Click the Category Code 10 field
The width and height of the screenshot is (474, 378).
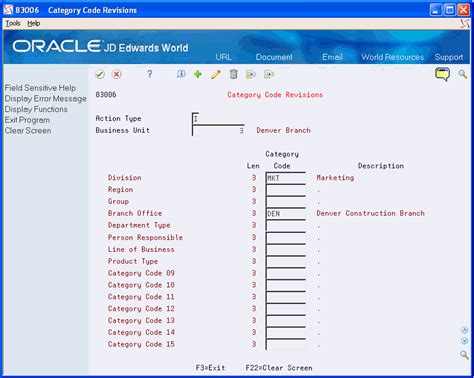coord(286,285)
